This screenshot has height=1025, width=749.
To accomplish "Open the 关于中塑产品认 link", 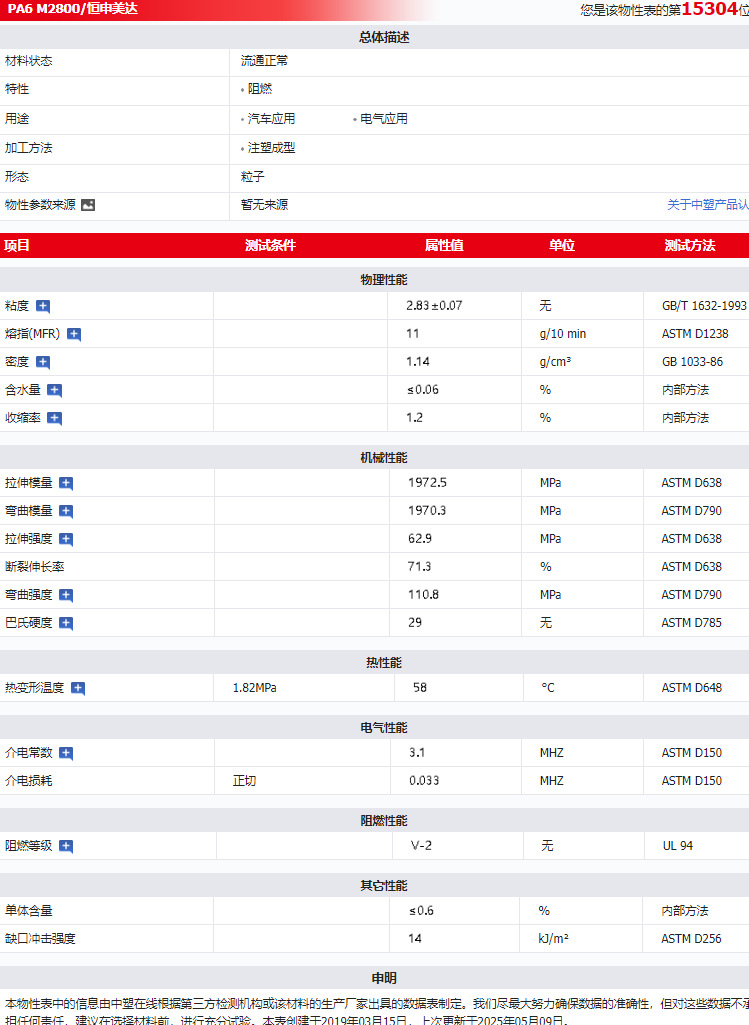I will (708, 205).
